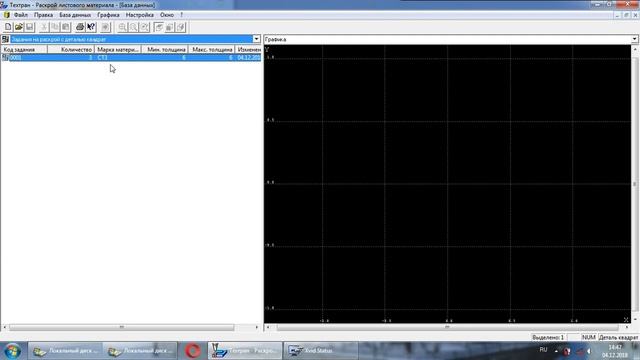640x360 pixels.
Task: Activate the context help arrow-question icon
Action: (91, 27)
